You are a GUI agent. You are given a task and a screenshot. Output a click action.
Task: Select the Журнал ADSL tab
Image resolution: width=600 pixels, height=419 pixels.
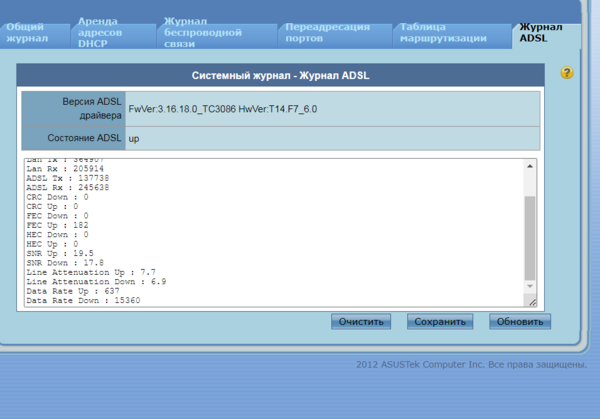pyautogui.click(x=547, y=35)
